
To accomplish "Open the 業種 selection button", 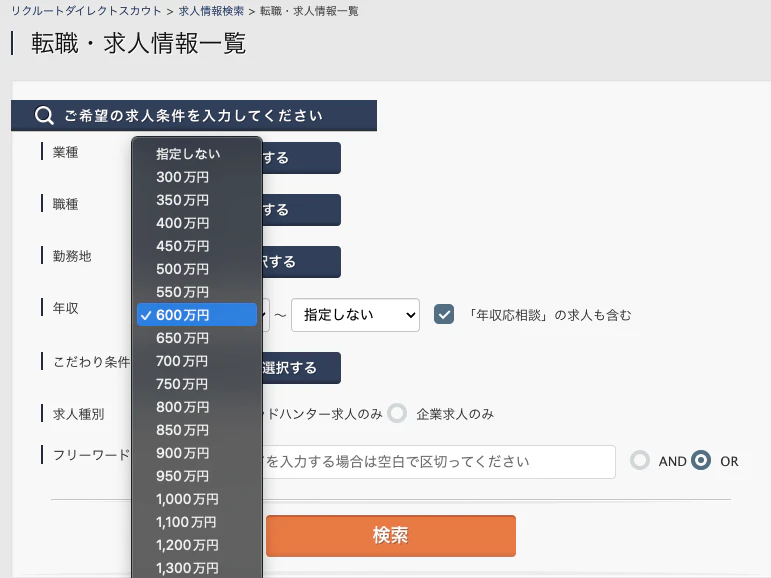I will click(301, 158).
